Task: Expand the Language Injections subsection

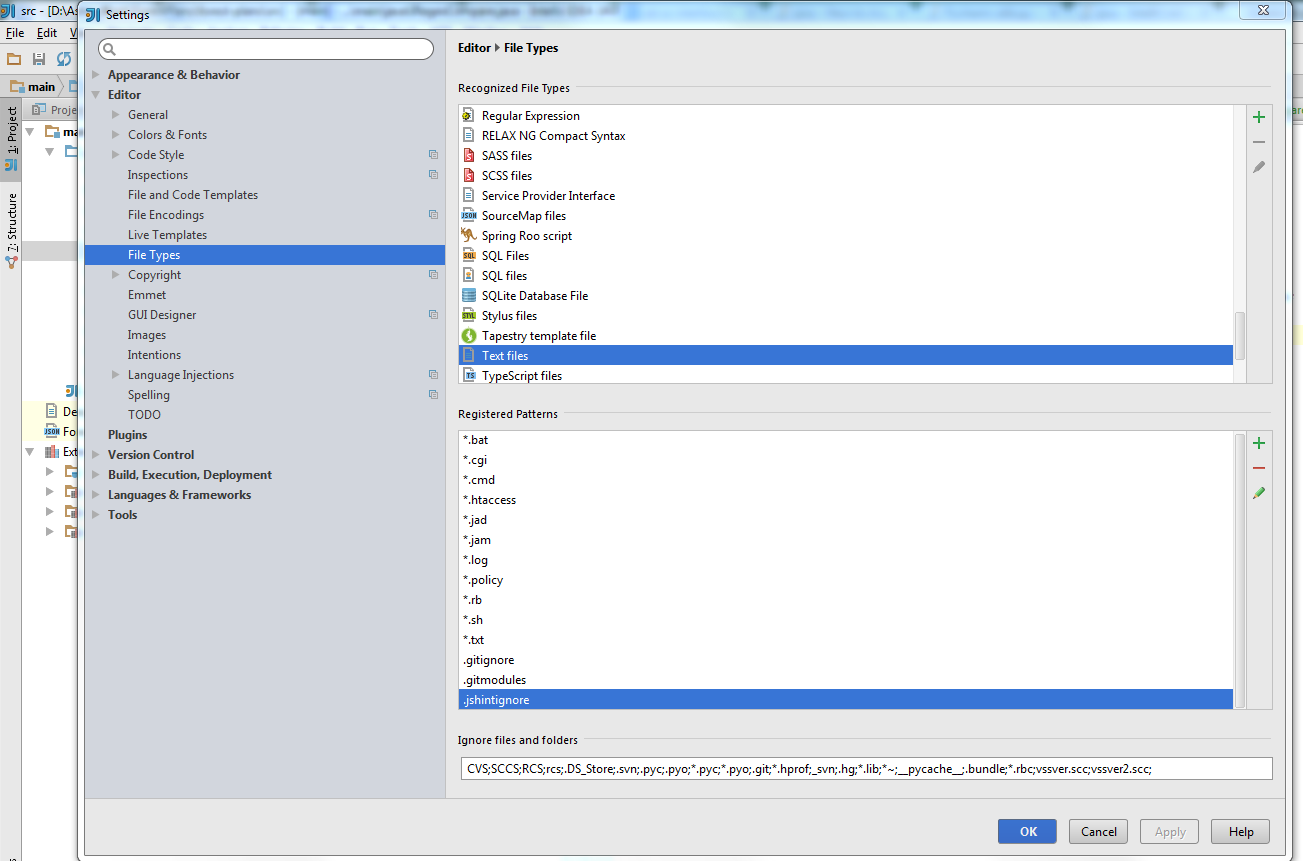Action: (116, 375)
